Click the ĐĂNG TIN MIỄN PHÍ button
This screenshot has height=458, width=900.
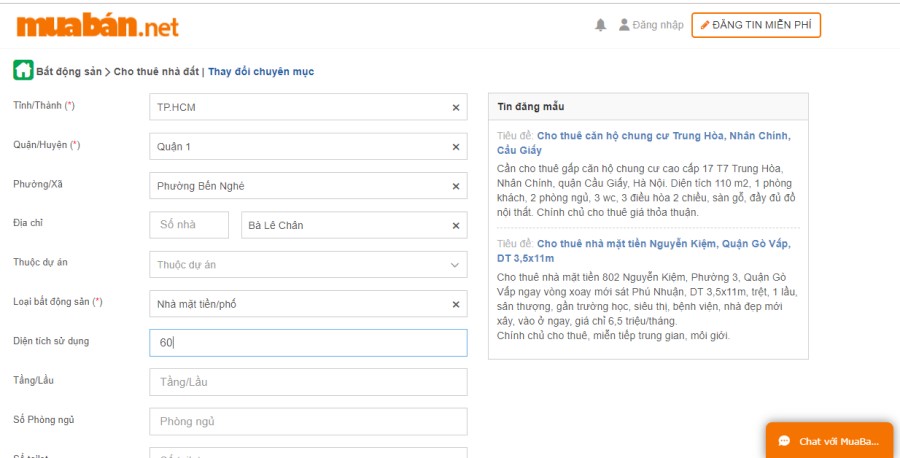point(756,25)
